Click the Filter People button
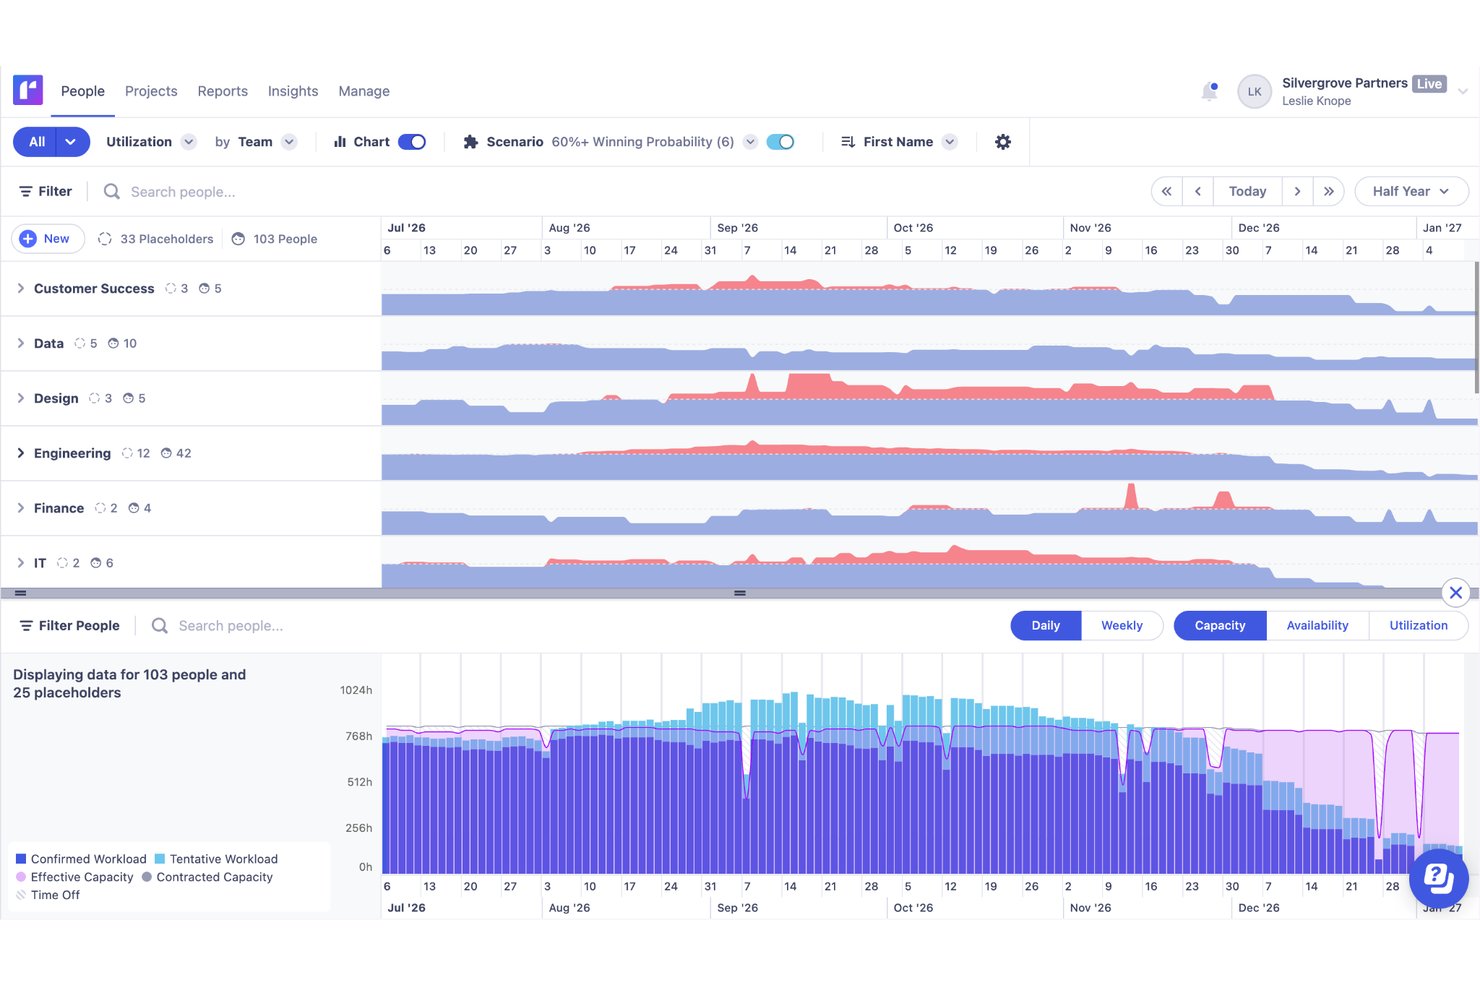The width and height of the screenshot is (1480, 987). 70,625
